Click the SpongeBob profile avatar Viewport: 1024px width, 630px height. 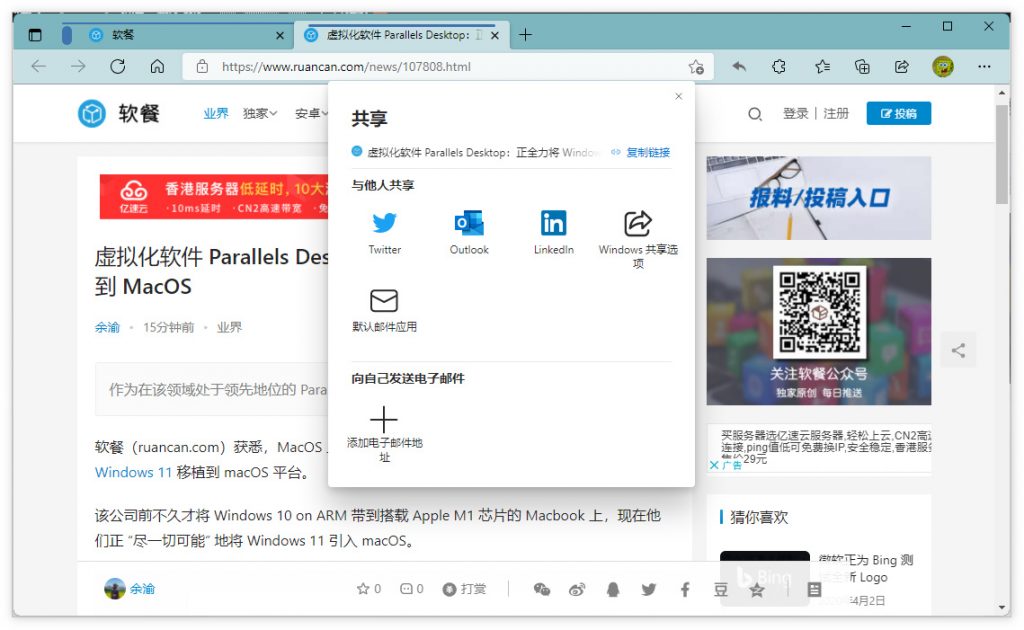point(943,66)
